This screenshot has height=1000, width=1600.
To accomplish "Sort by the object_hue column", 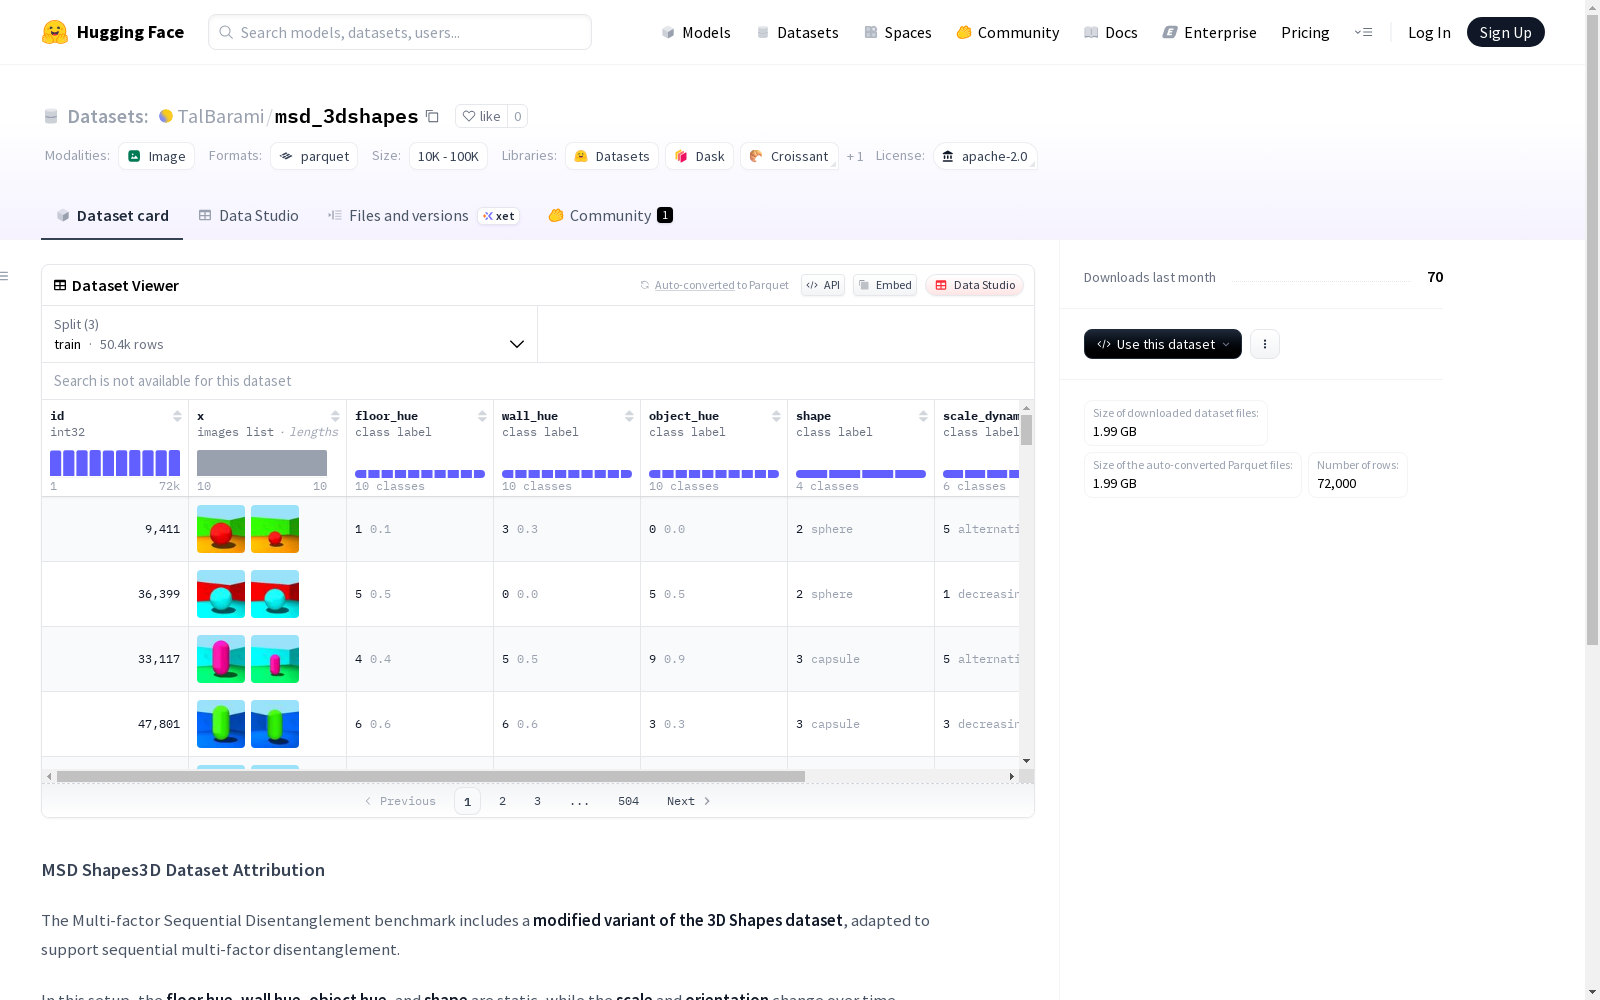I will [776, 416].
